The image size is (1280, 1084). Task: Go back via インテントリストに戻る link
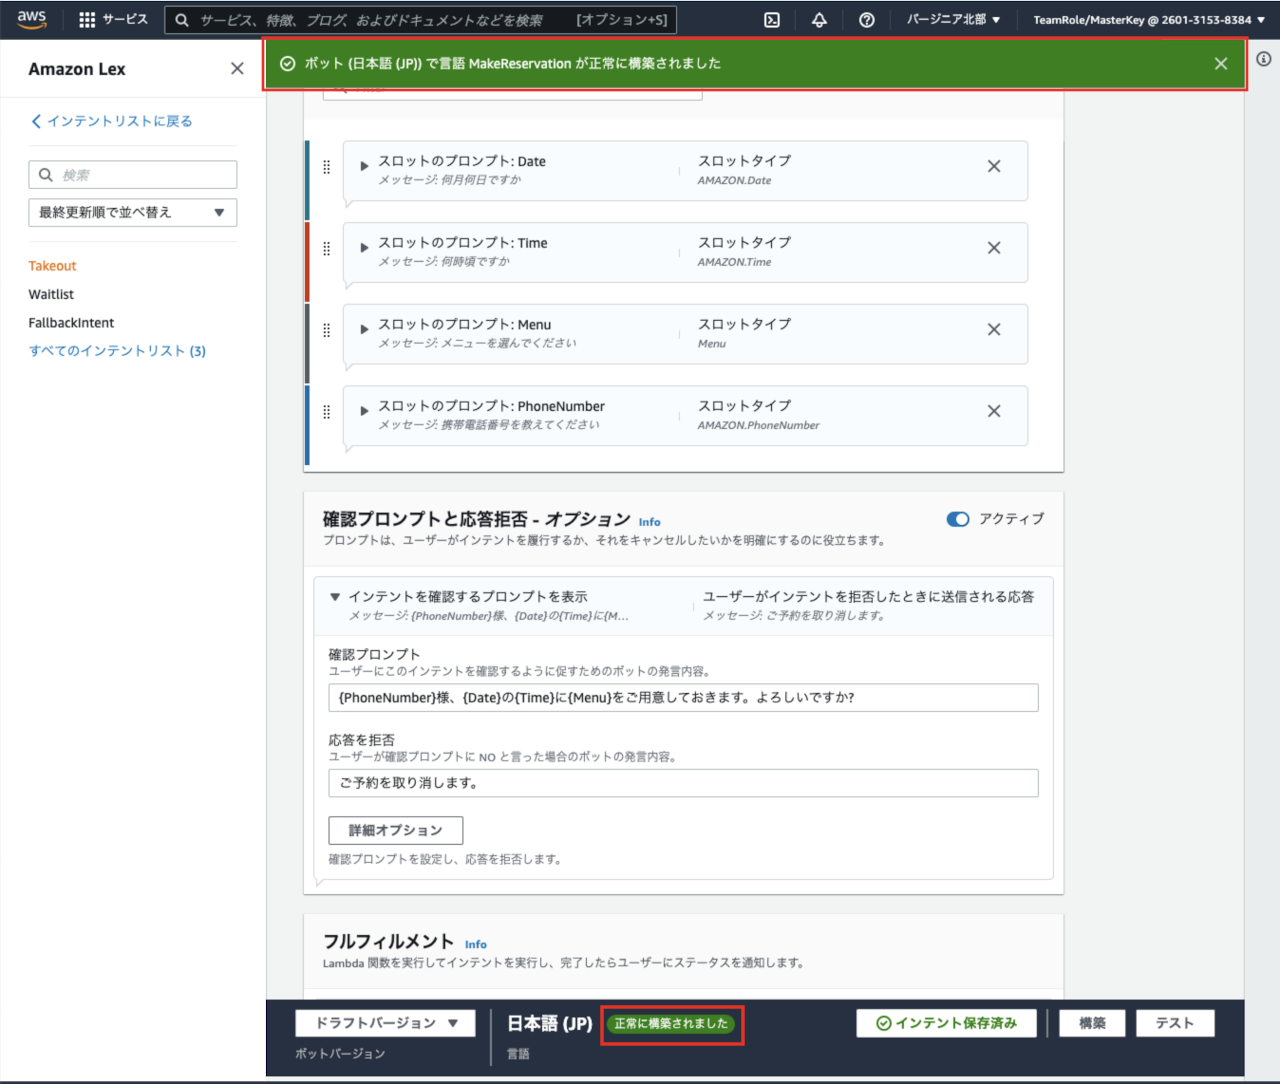tap(119, 121)
